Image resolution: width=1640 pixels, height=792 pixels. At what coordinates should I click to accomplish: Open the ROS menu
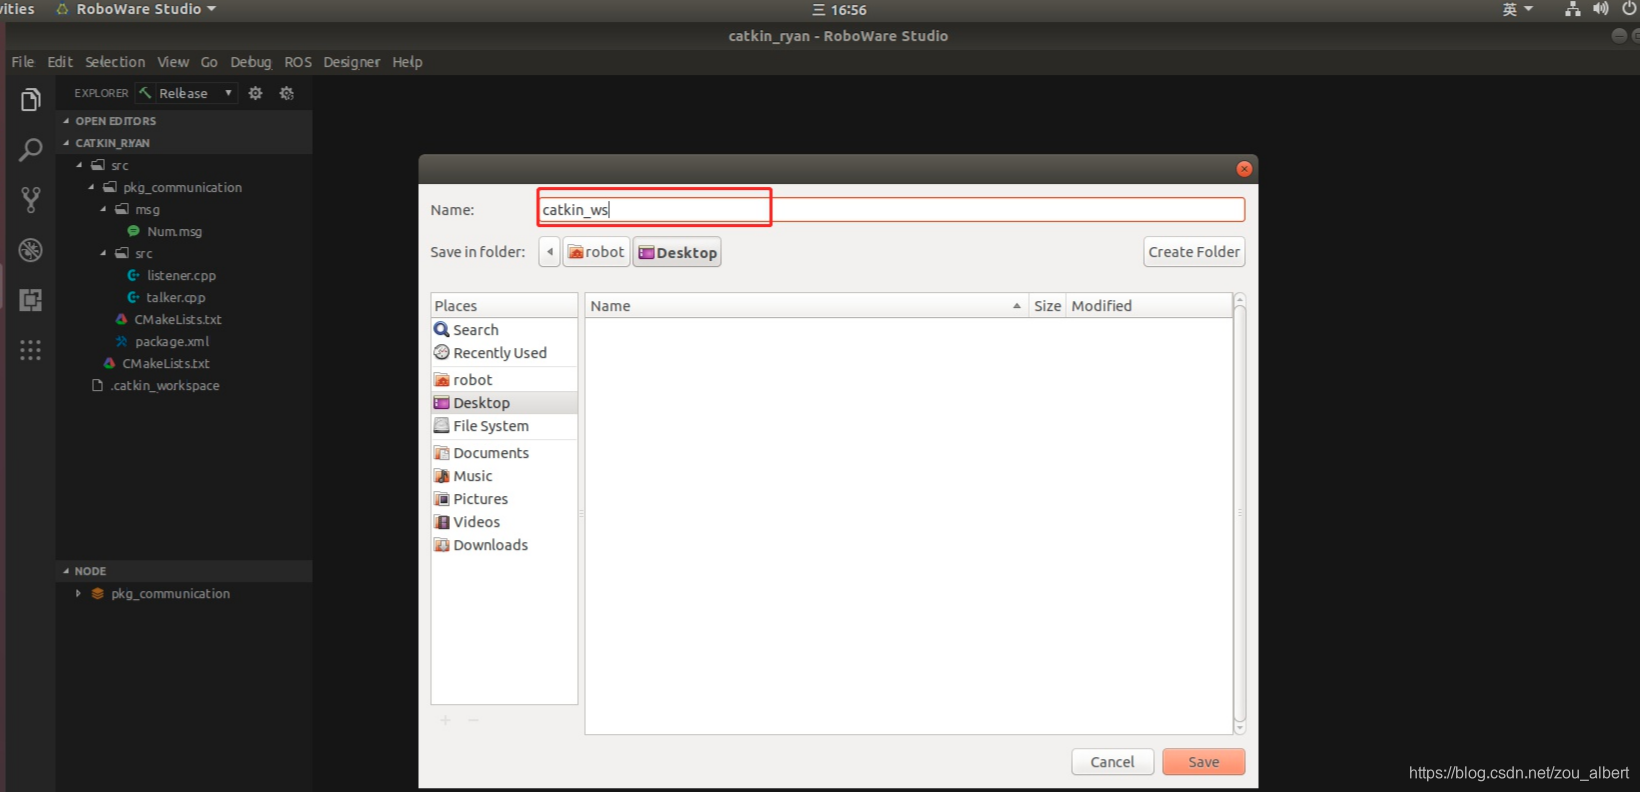[x=298, y=62]
